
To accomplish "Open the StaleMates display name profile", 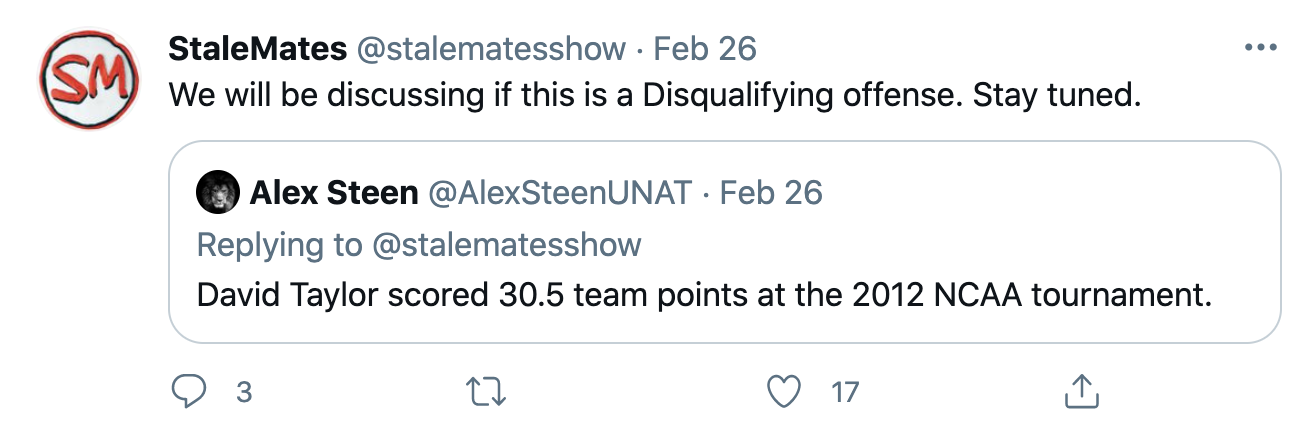I will 257,48.
